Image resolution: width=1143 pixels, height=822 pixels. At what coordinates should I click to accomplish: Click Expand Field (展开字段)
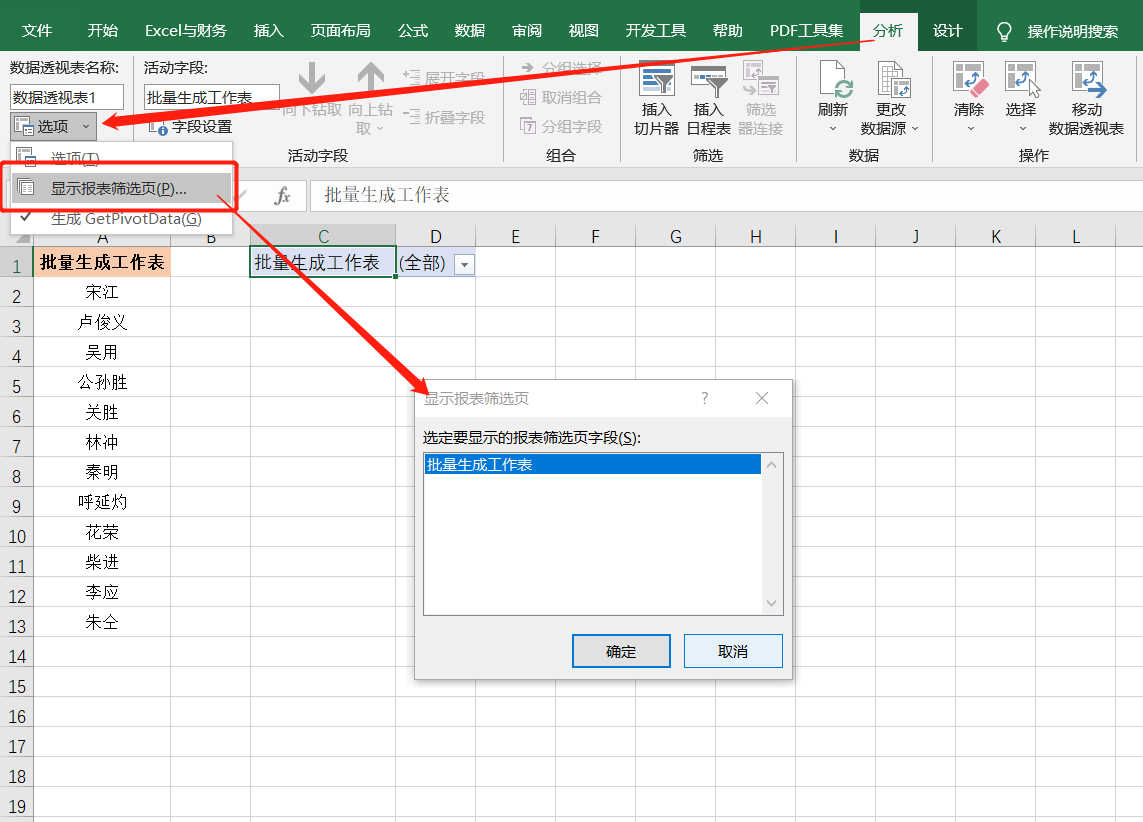[x=444, y=77]
